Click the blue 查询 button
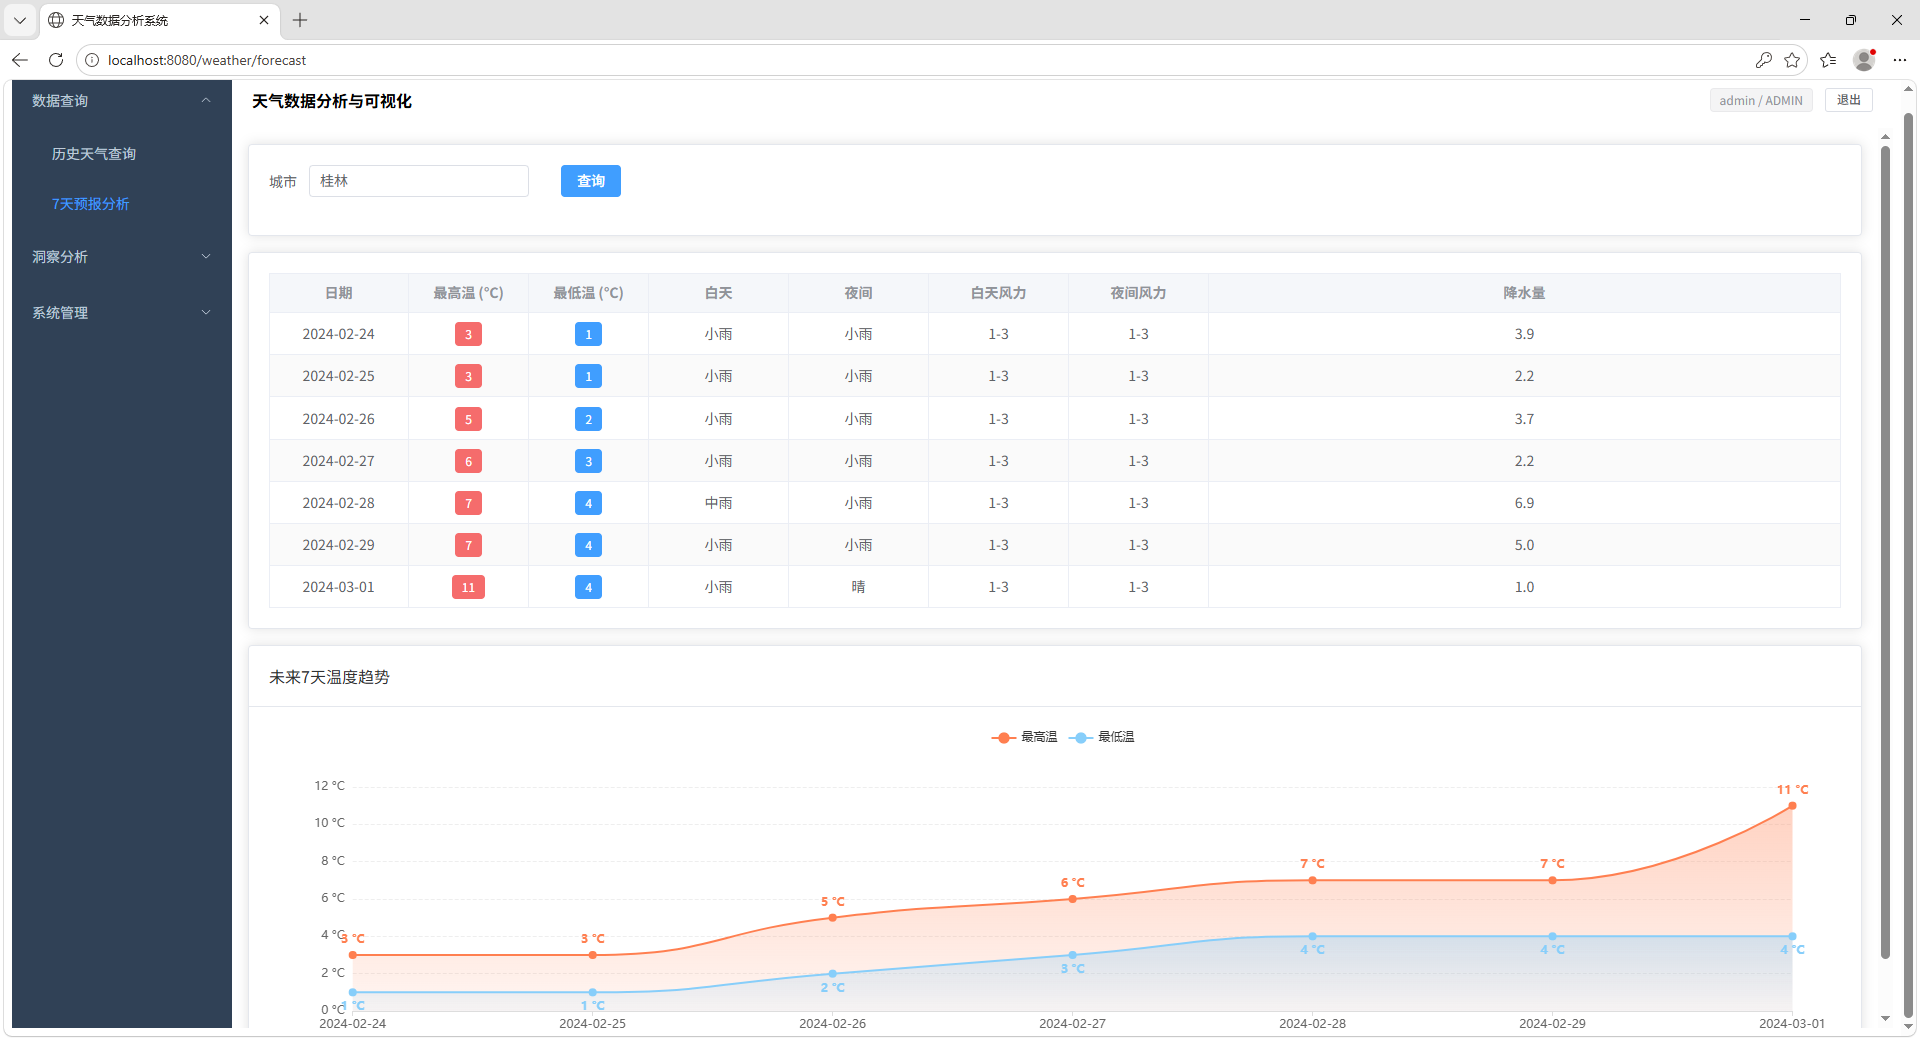Screen dimensions: 1920x1040 (590, 181)
